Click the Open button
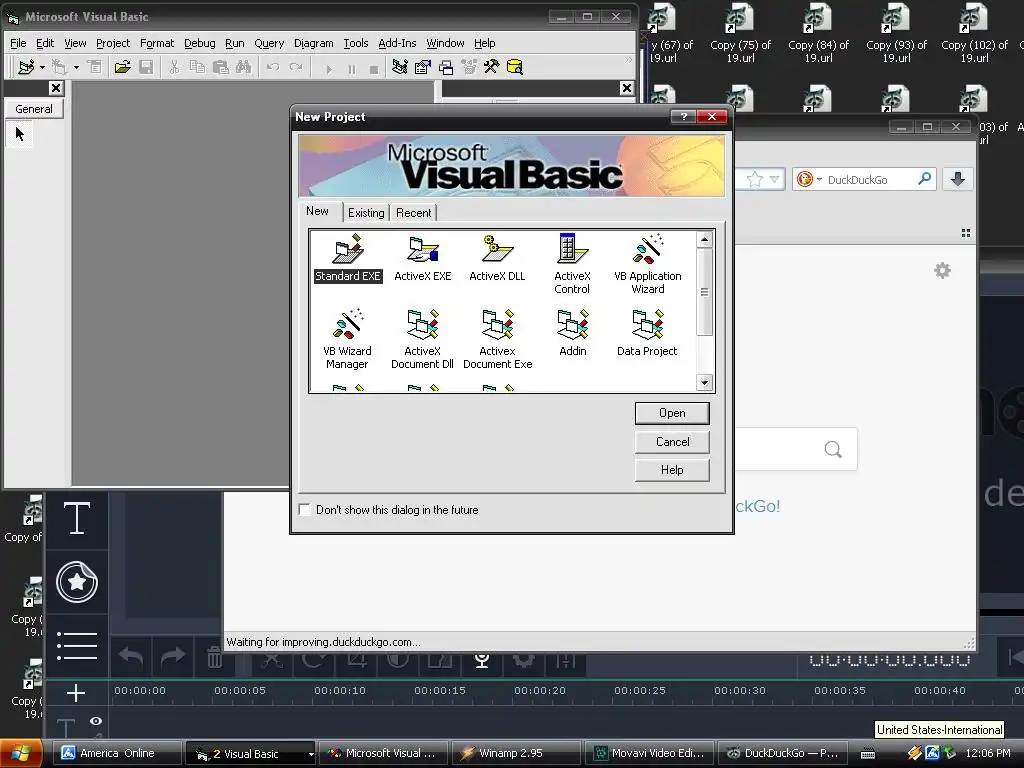The image size is (1024, 768). coord(672,413)
